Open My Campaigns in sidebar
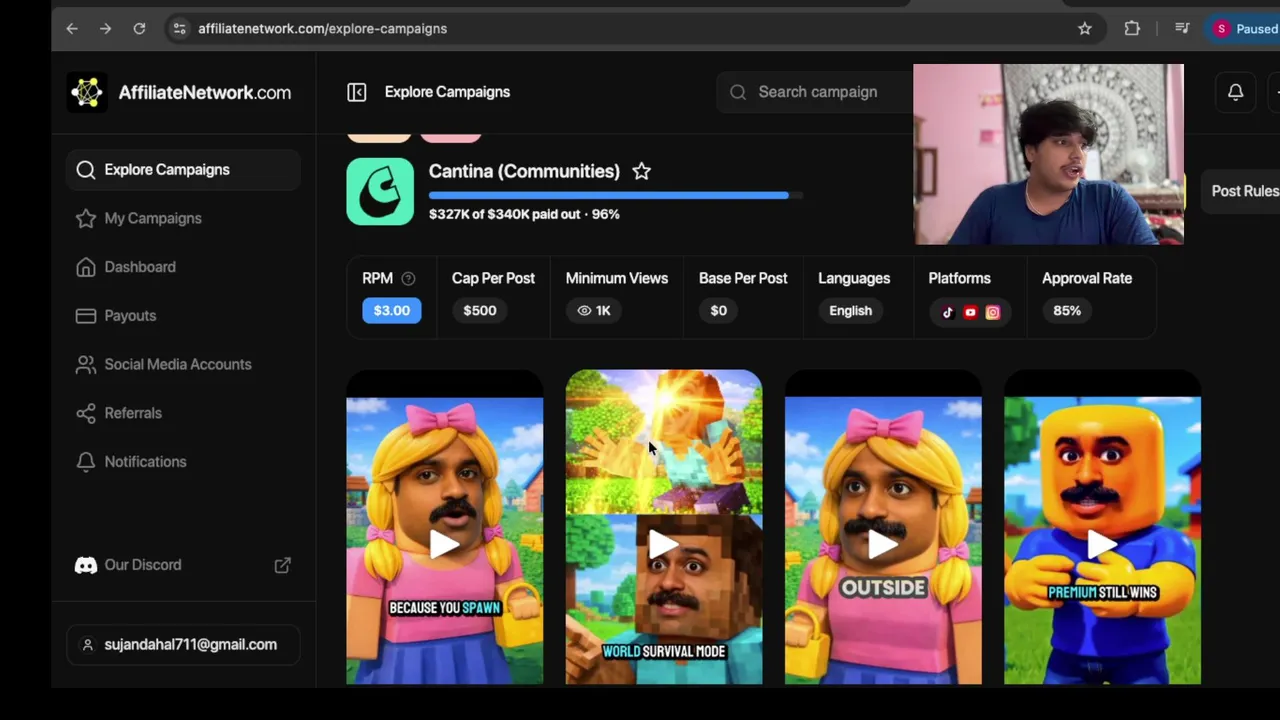1280x720 pixels. [184, 218]
